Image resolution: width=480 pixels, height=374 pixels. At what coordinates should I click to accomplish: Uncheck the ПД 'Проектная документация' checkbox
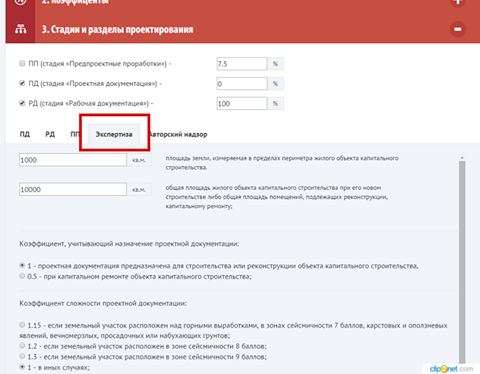[22, 83]
